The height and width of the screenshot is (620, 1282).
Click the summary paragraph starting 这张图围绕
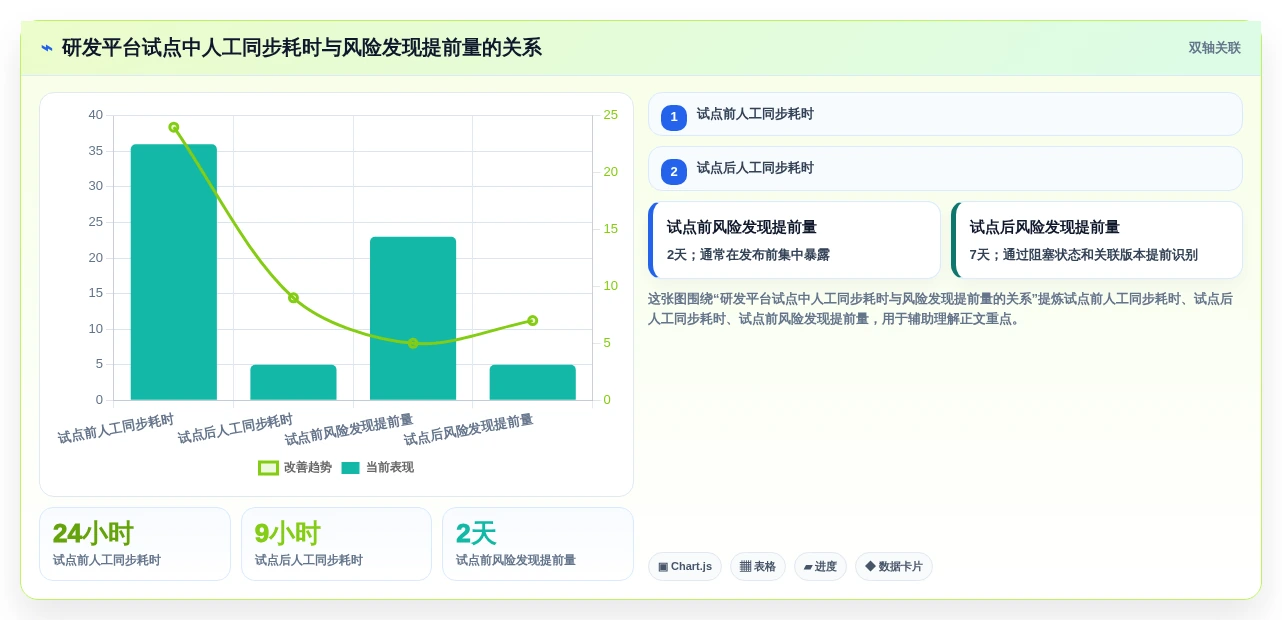[x=942, y=309]
